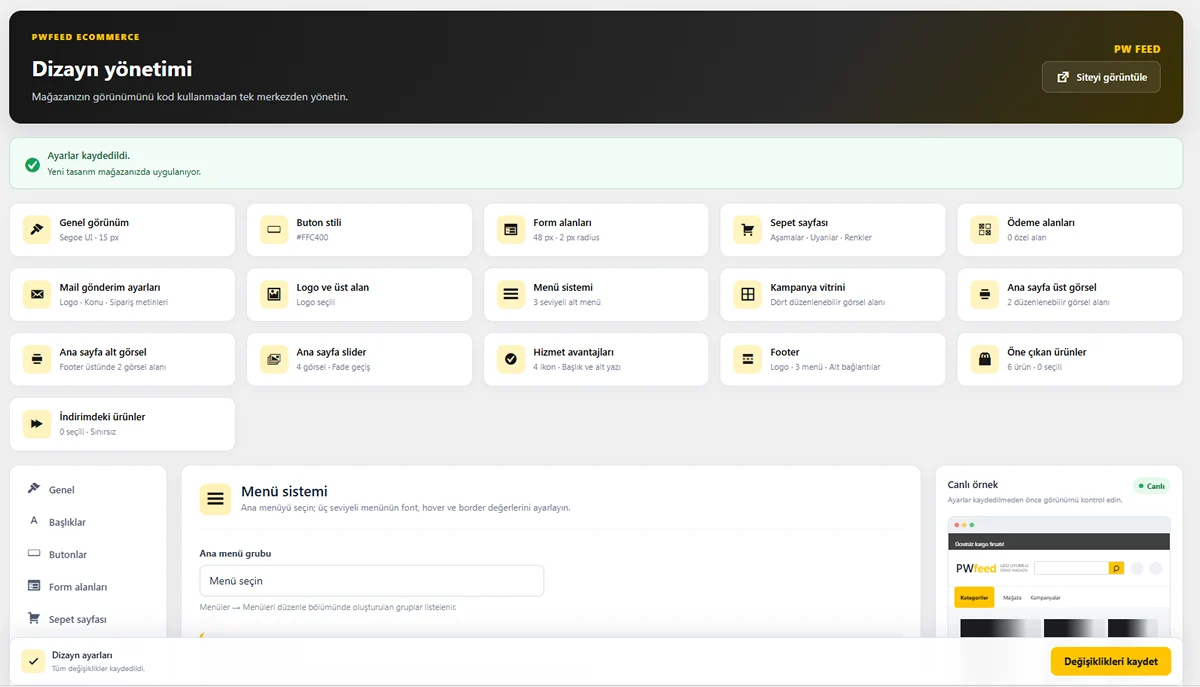Click the Buton stili card icon

[274, 230]
